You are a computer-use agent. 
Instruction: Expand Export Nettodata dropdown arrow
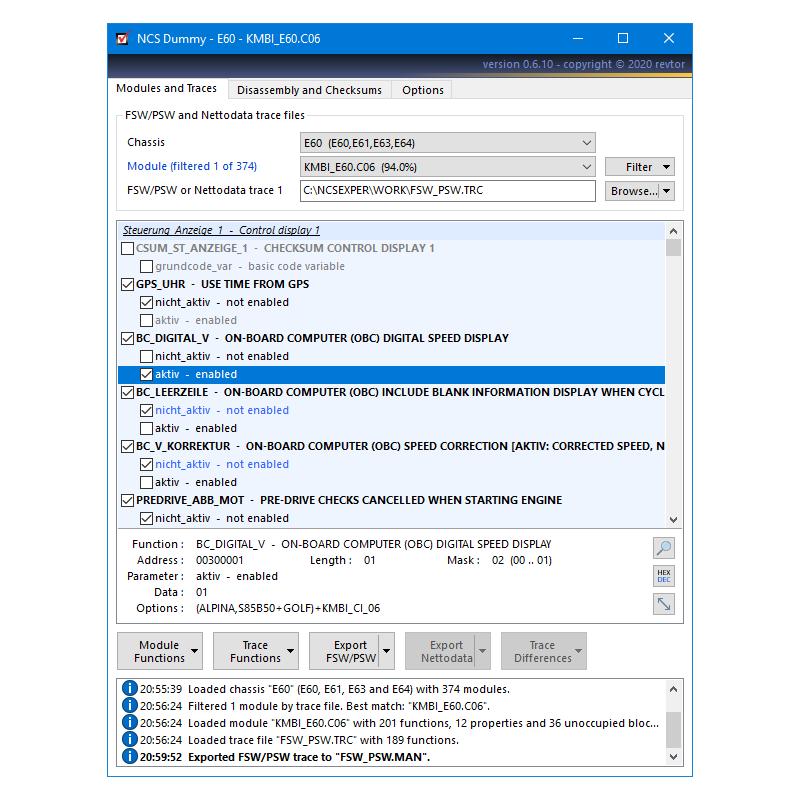click(x=482, y=651)
